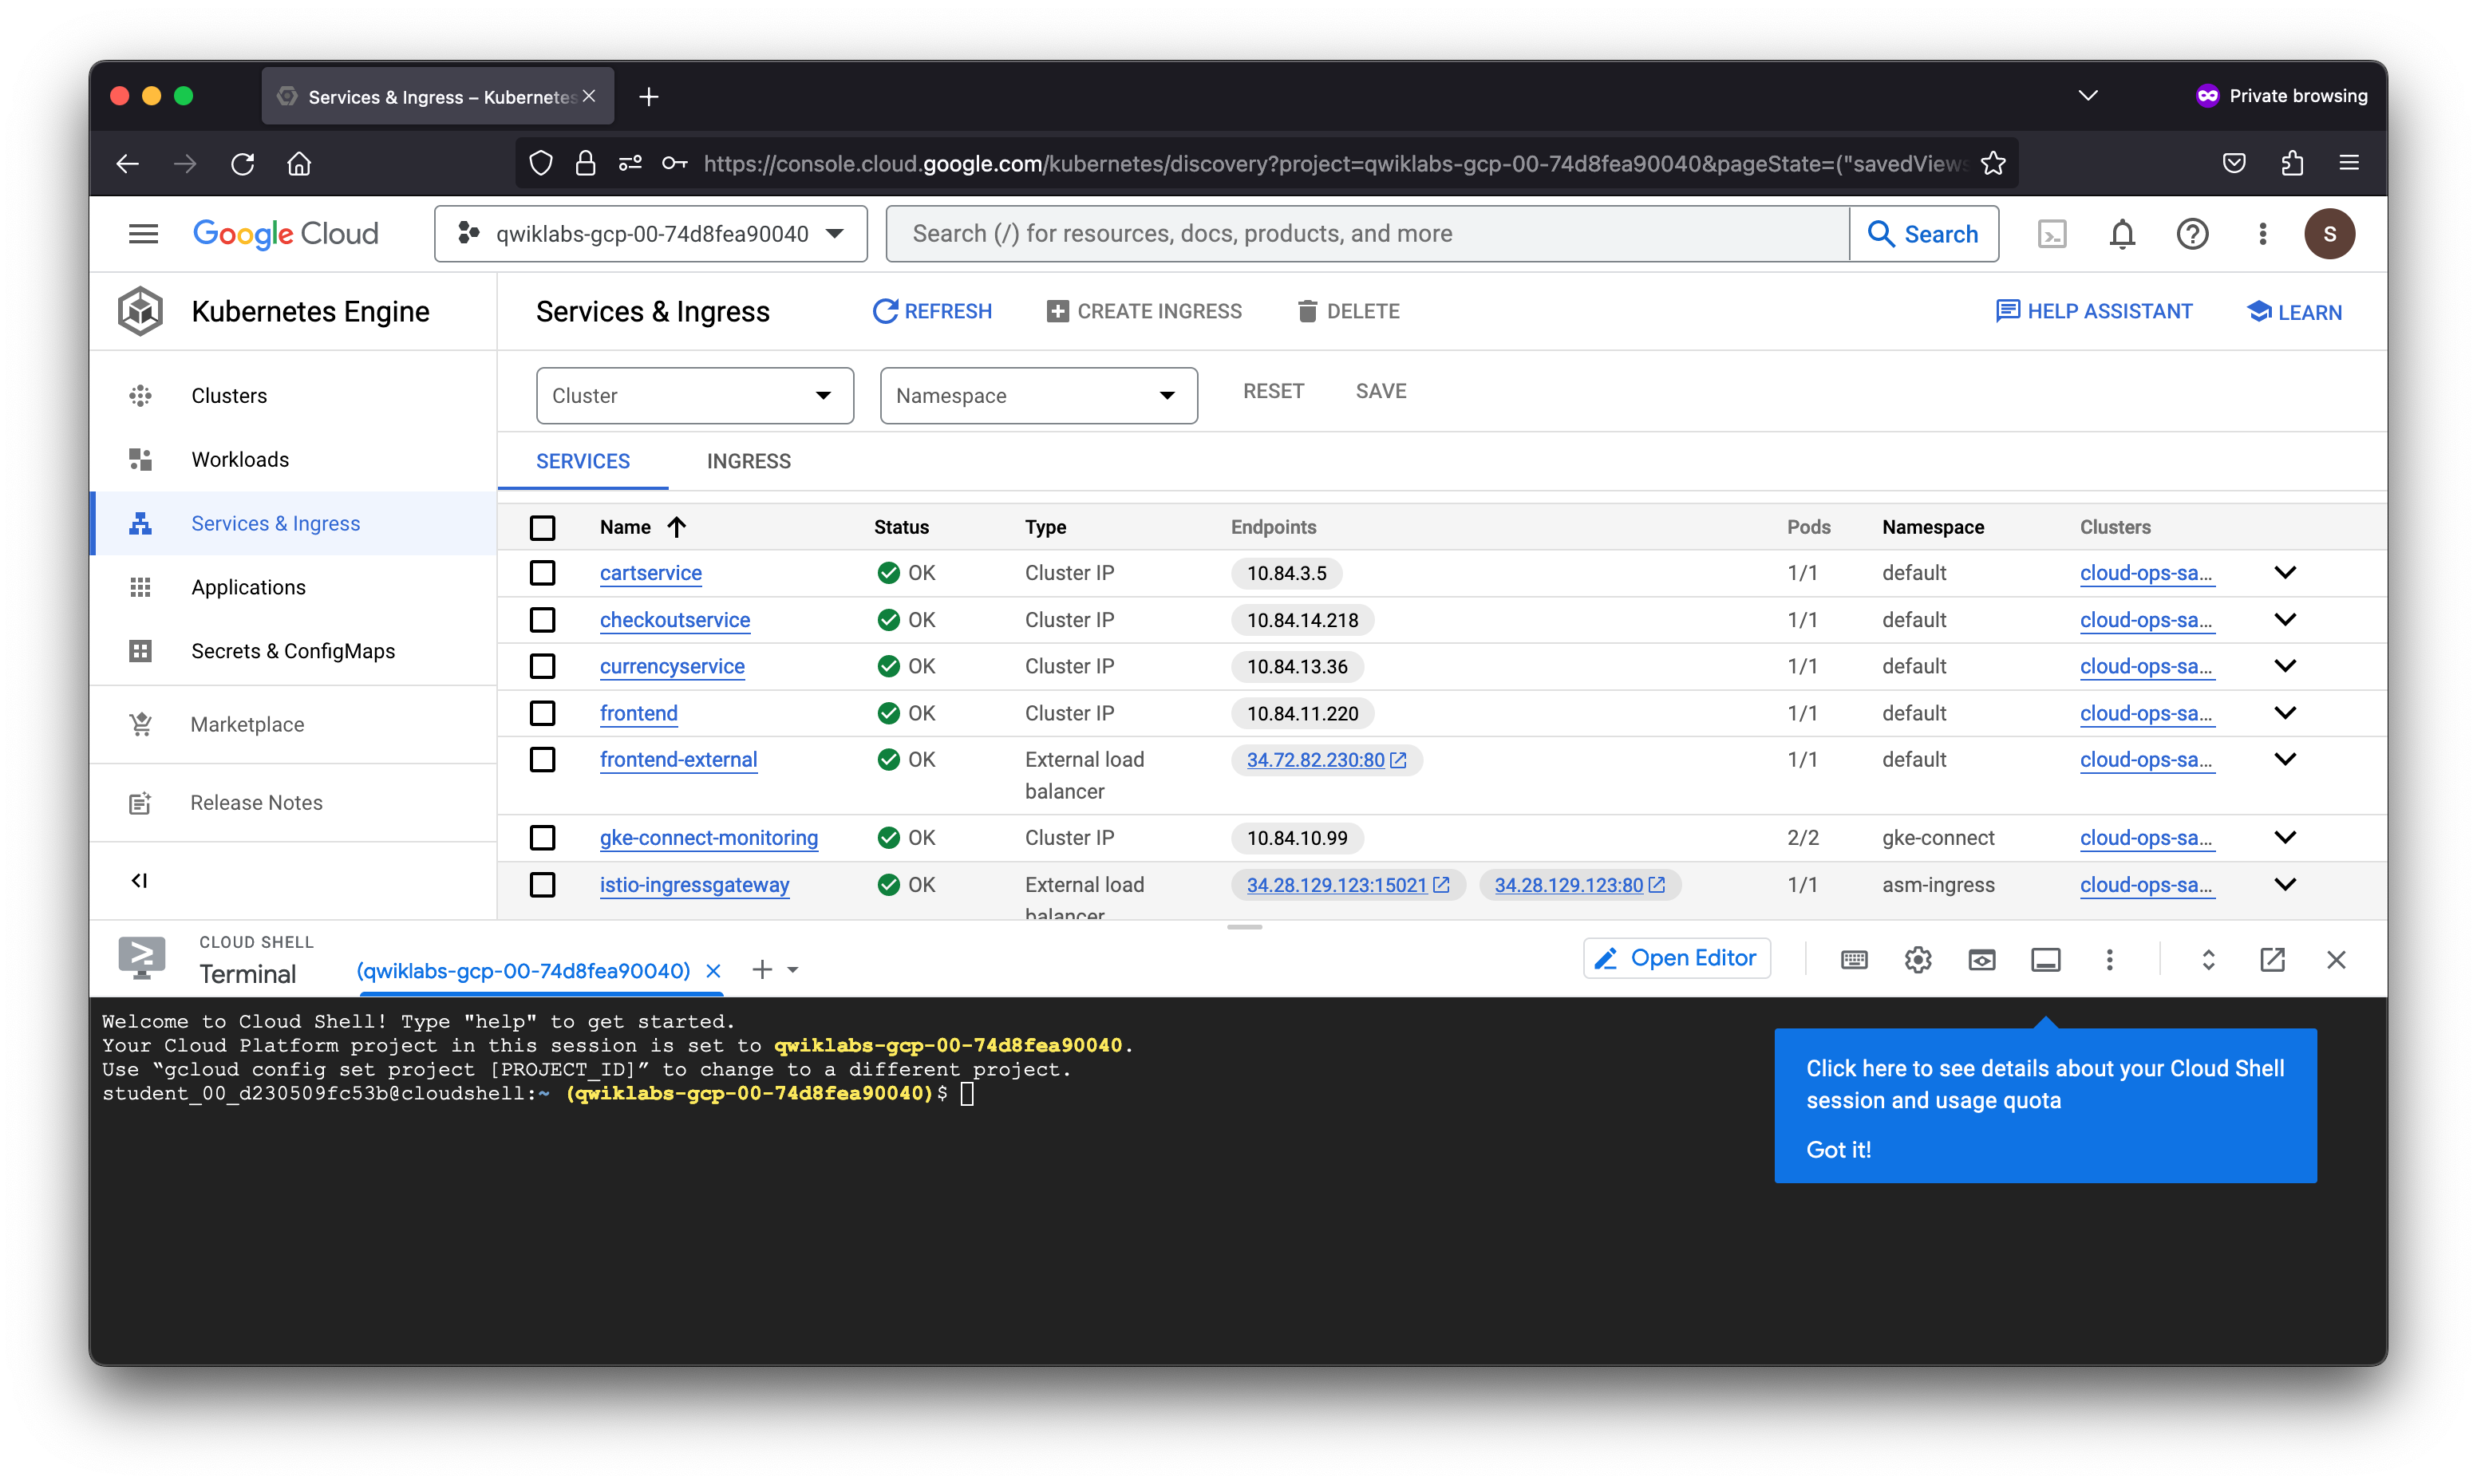Expand the cartservice row details

tap(2285, 573)
